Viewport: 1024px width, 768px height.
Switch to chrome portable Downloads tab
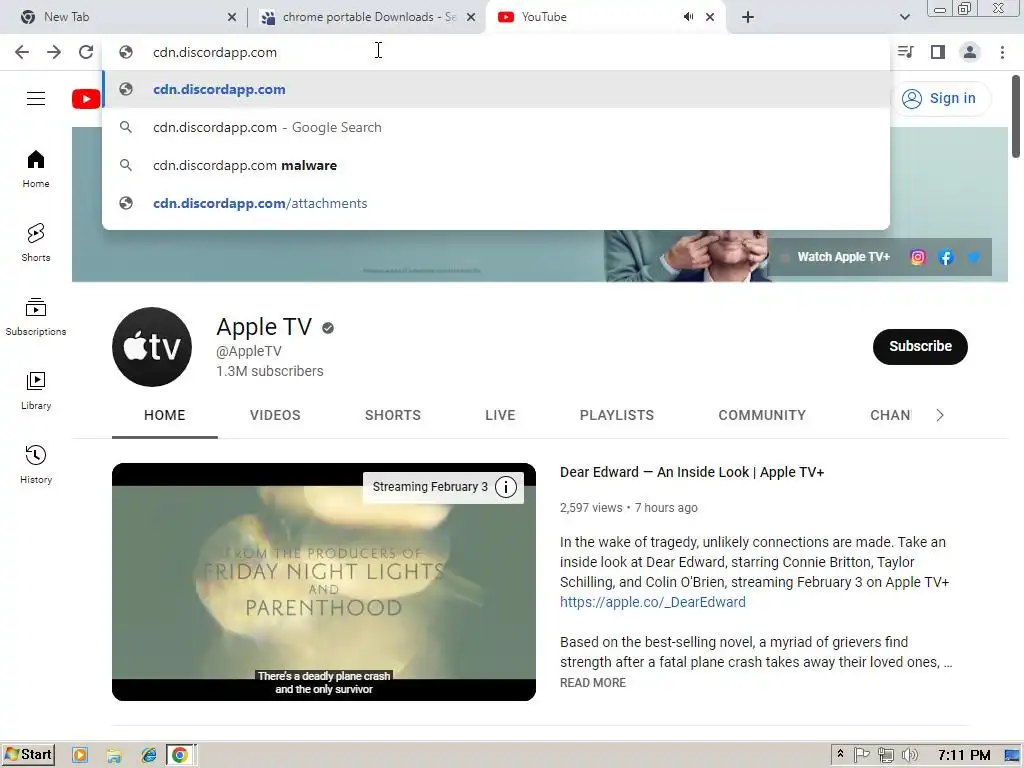click(x=369, y=17)
